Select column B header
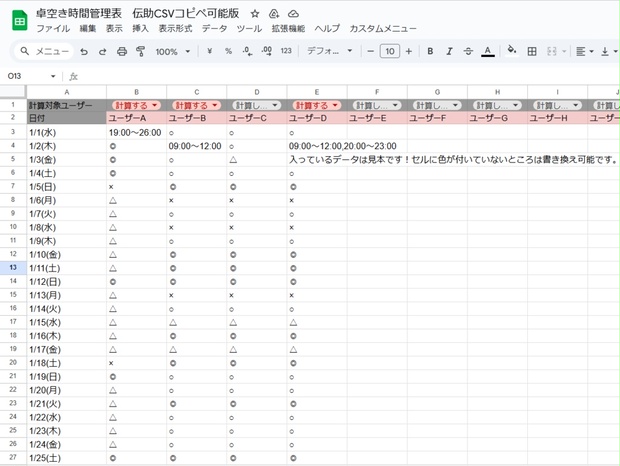620x466 pixels. (x=136, y=92)
